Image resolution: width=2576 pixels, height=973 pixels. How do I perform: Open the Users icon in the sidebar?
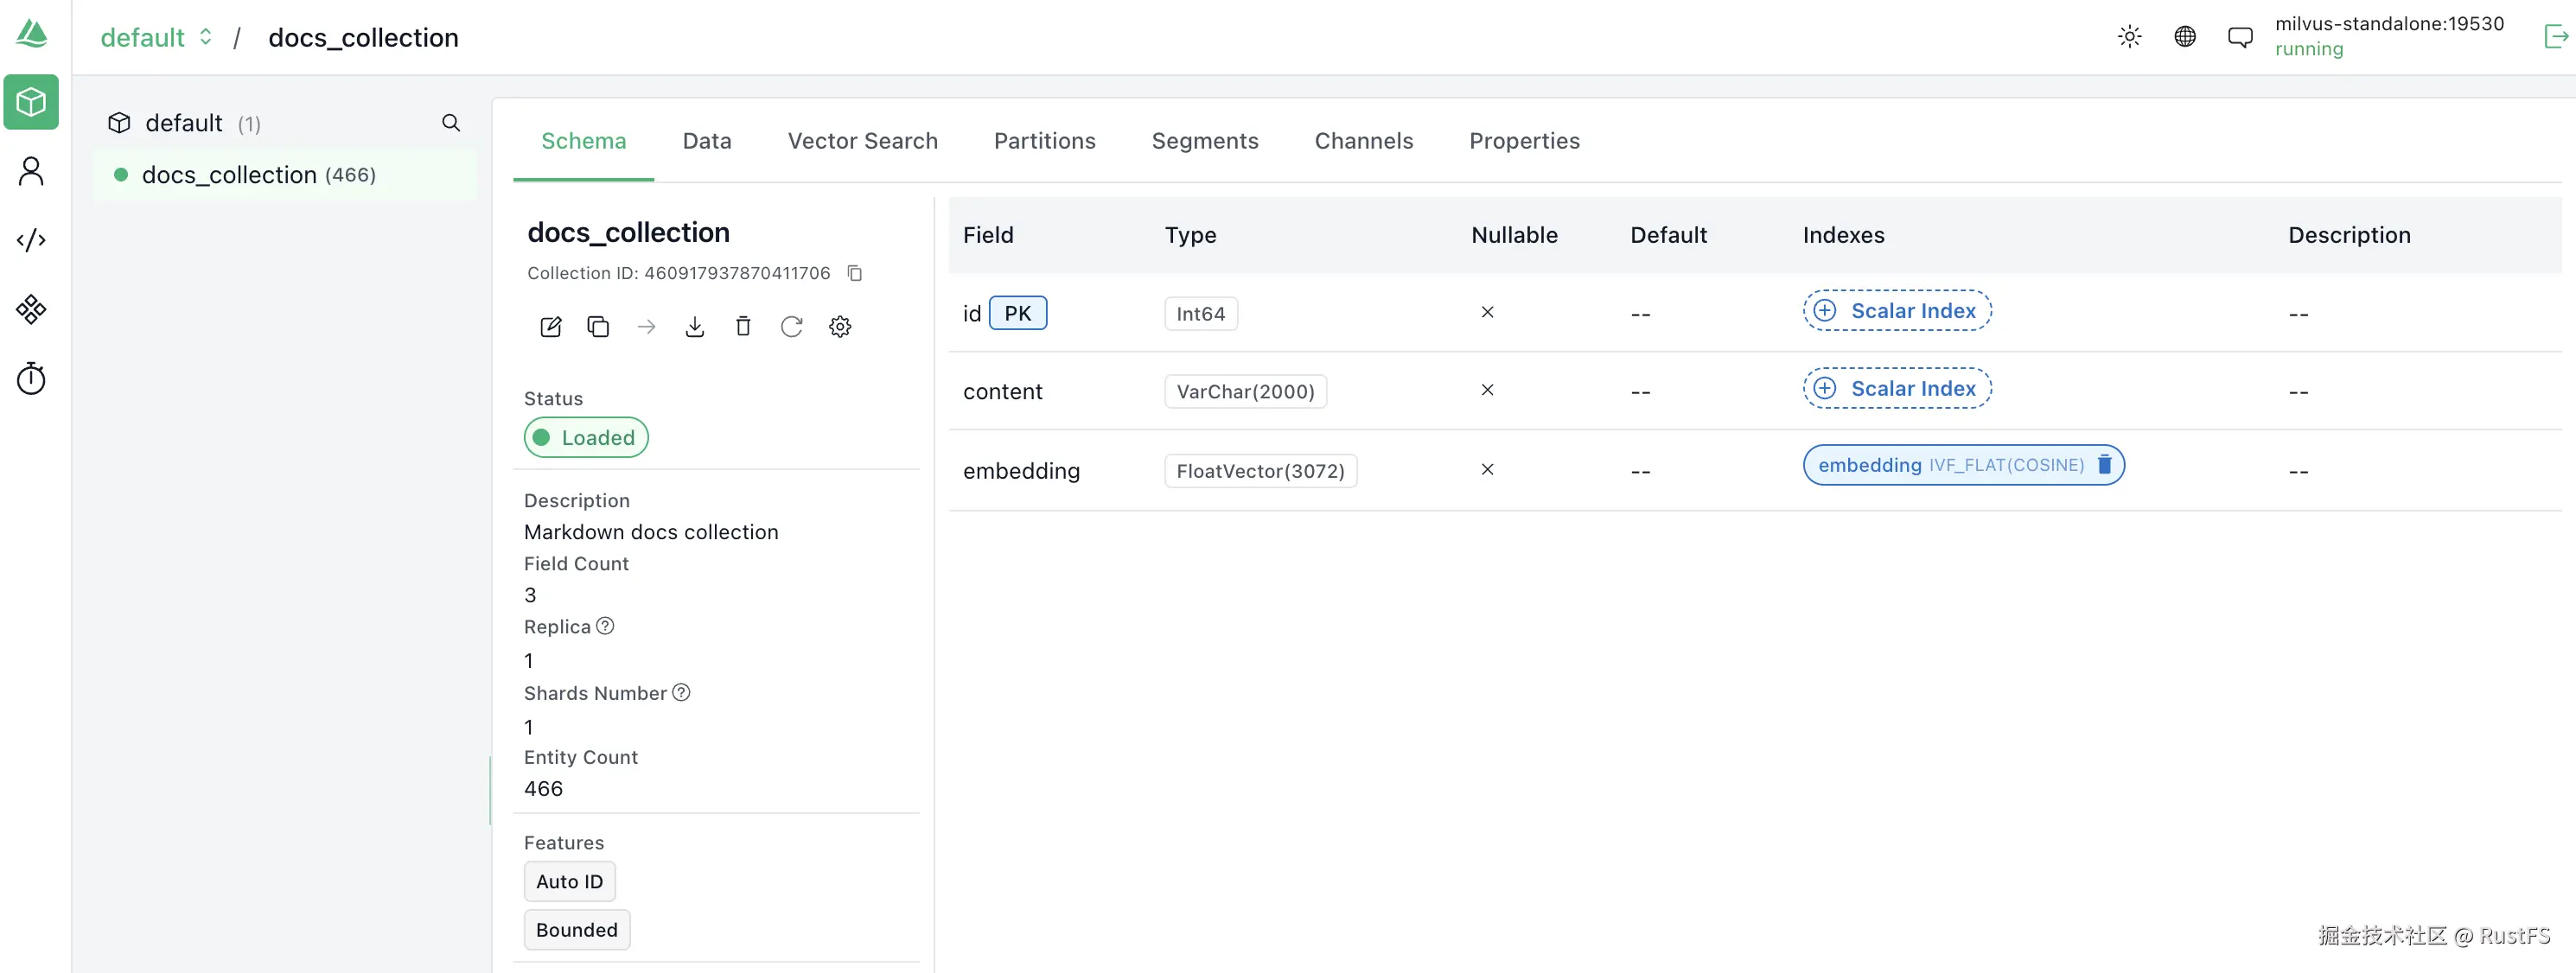tap(31, 171)
